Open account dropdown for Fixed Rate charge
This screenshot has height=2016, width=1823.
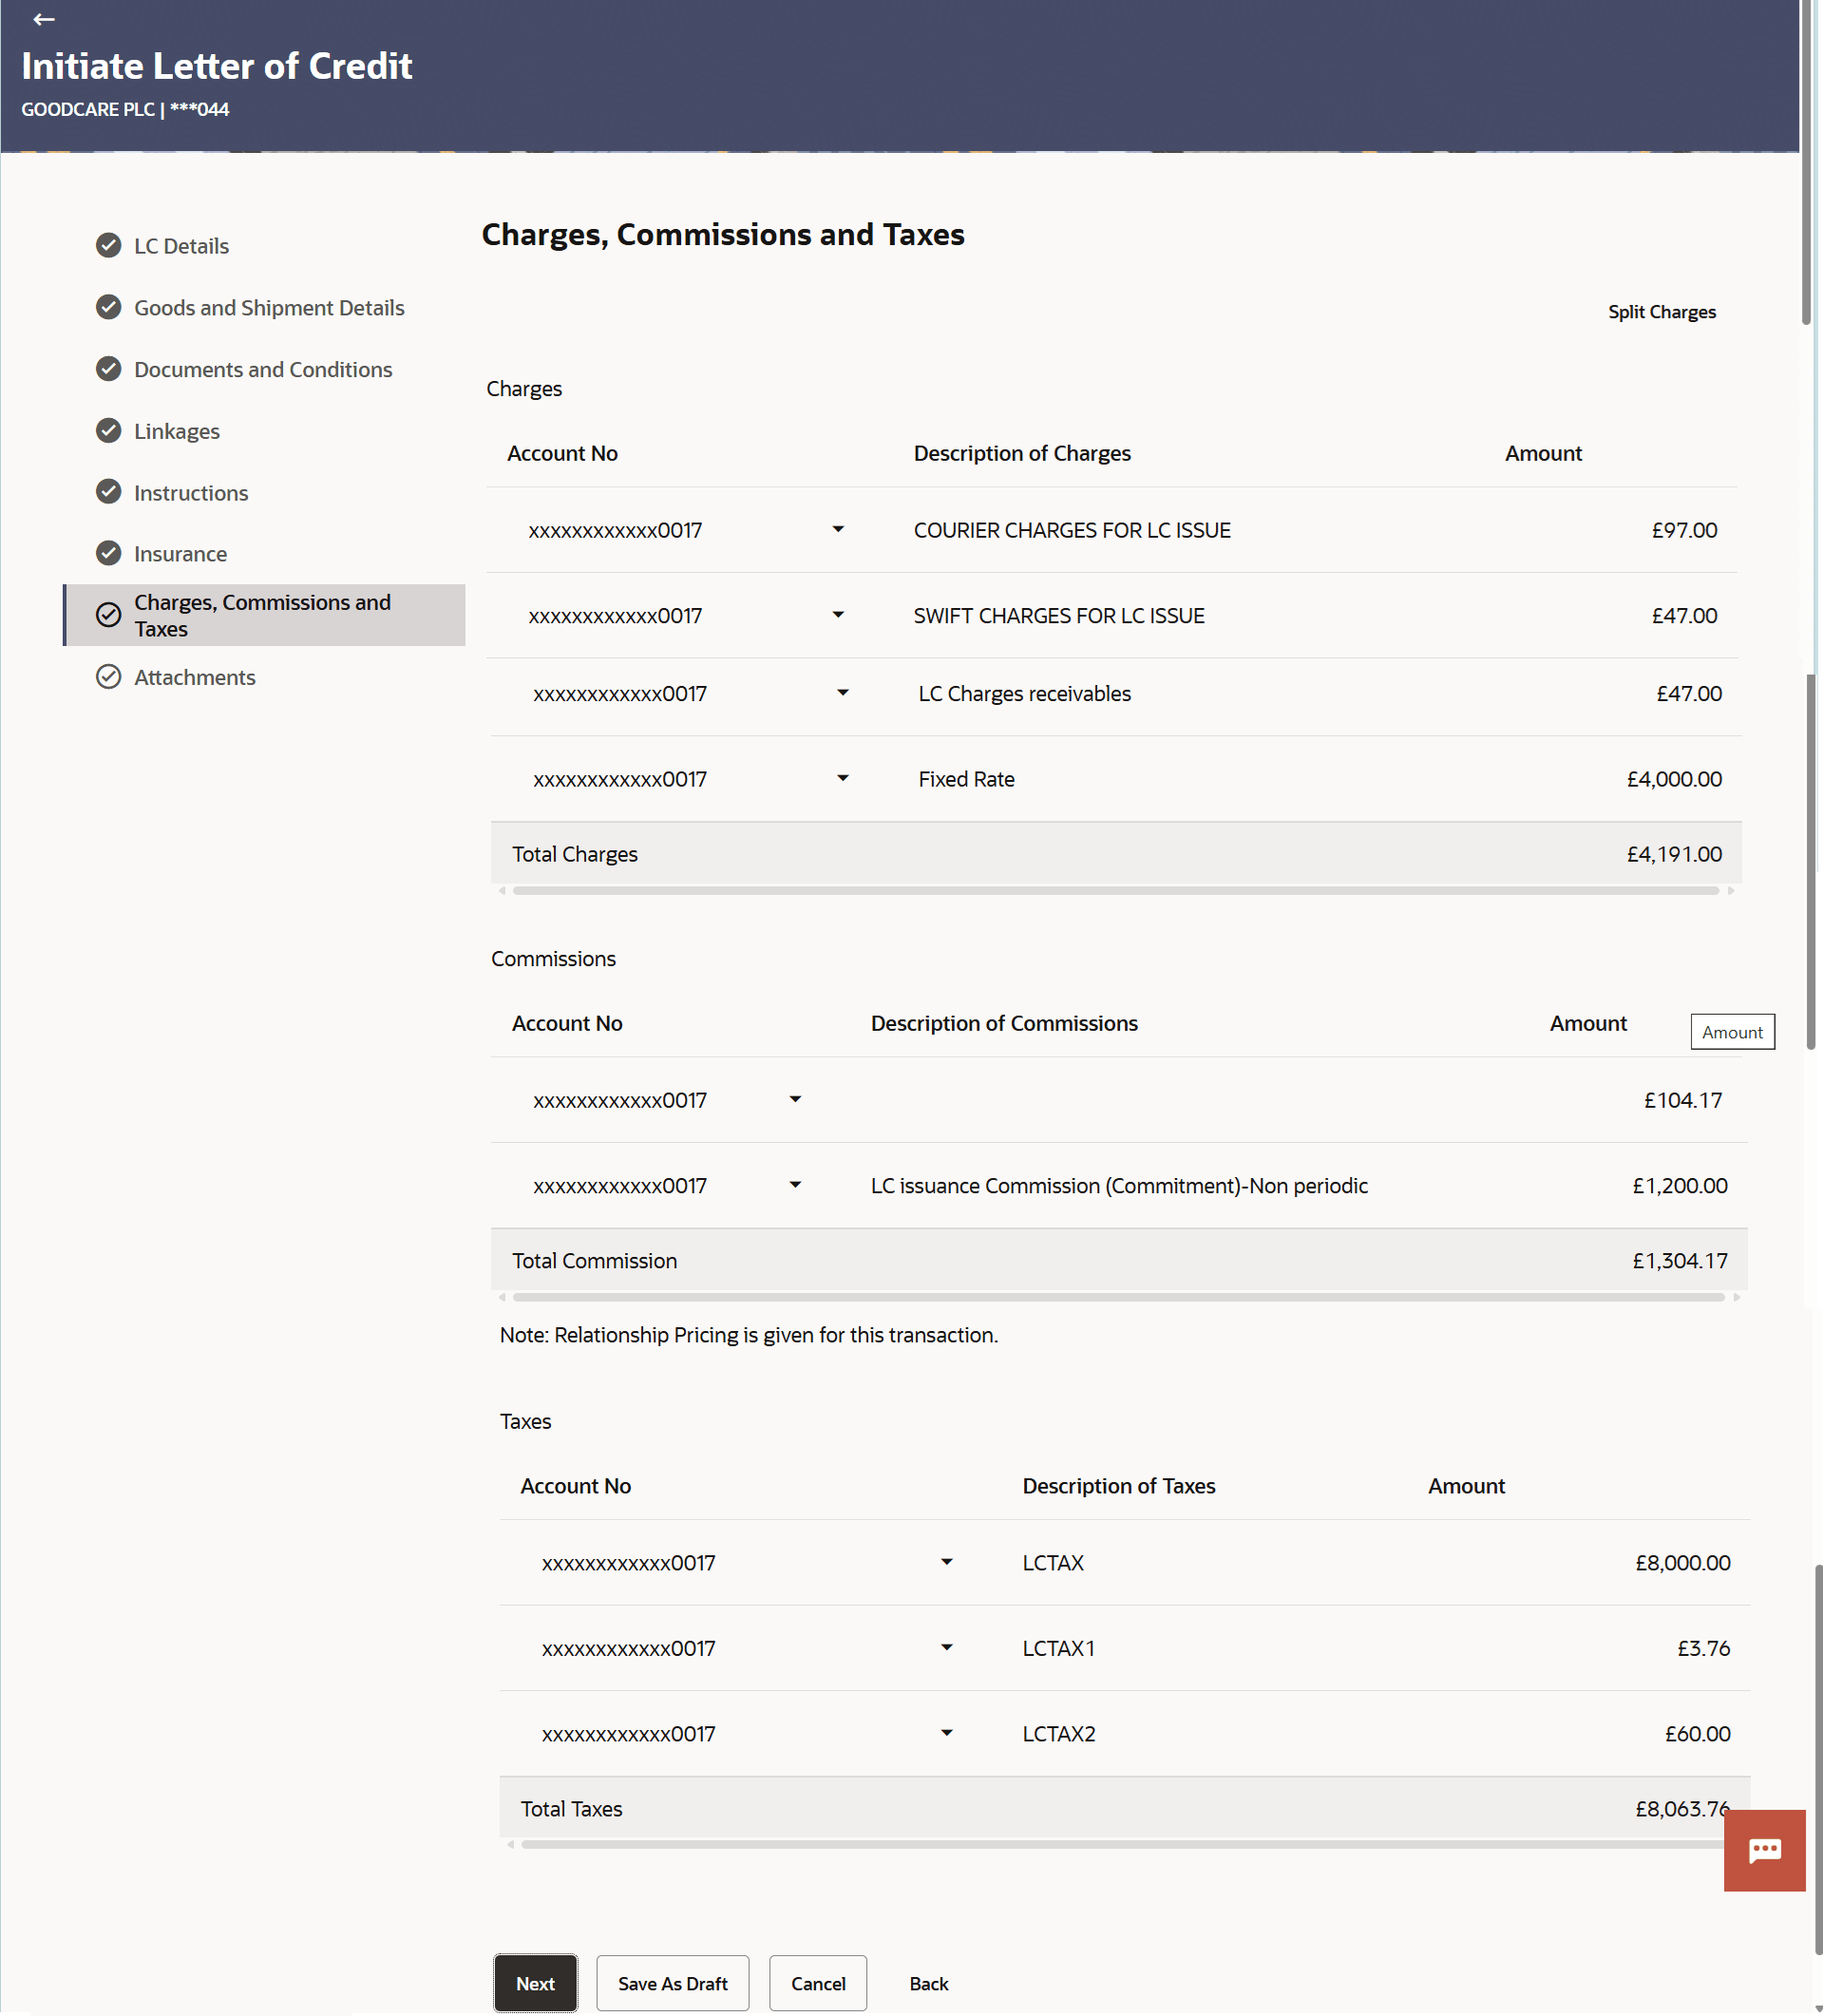click(x=843, y=778)
